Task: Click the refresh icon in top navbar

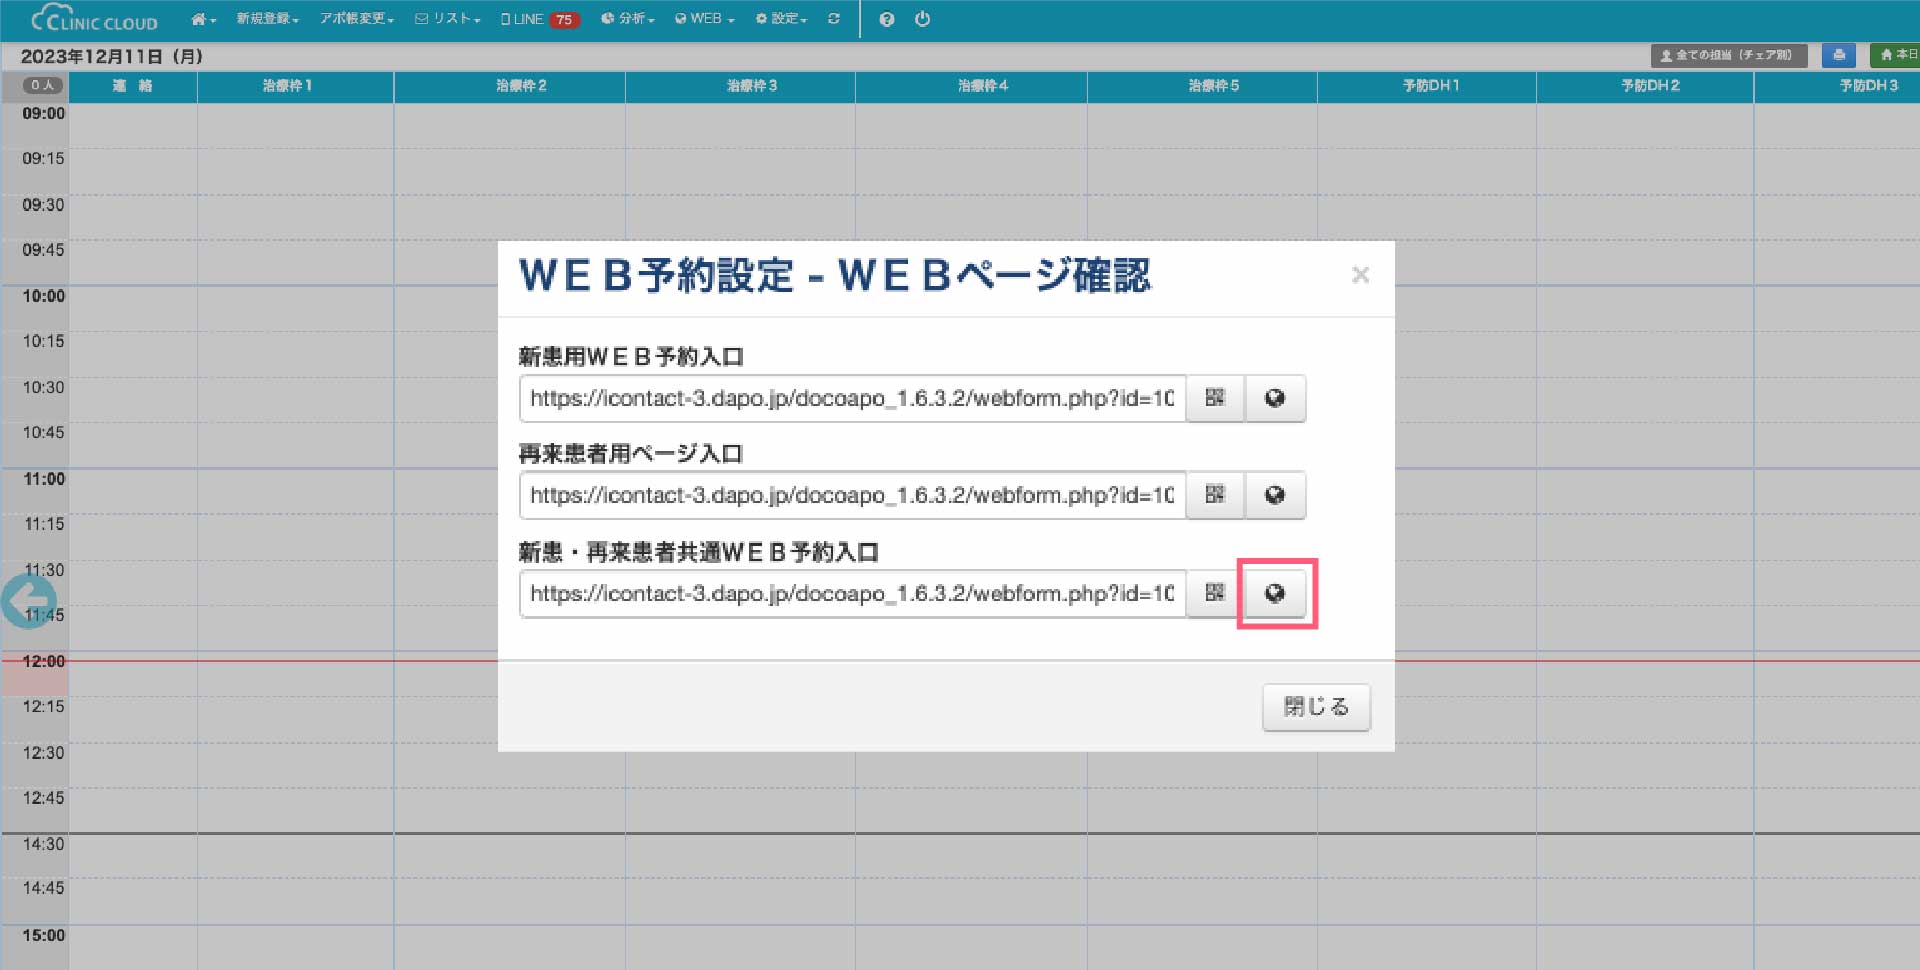Action: pos(834,19)
